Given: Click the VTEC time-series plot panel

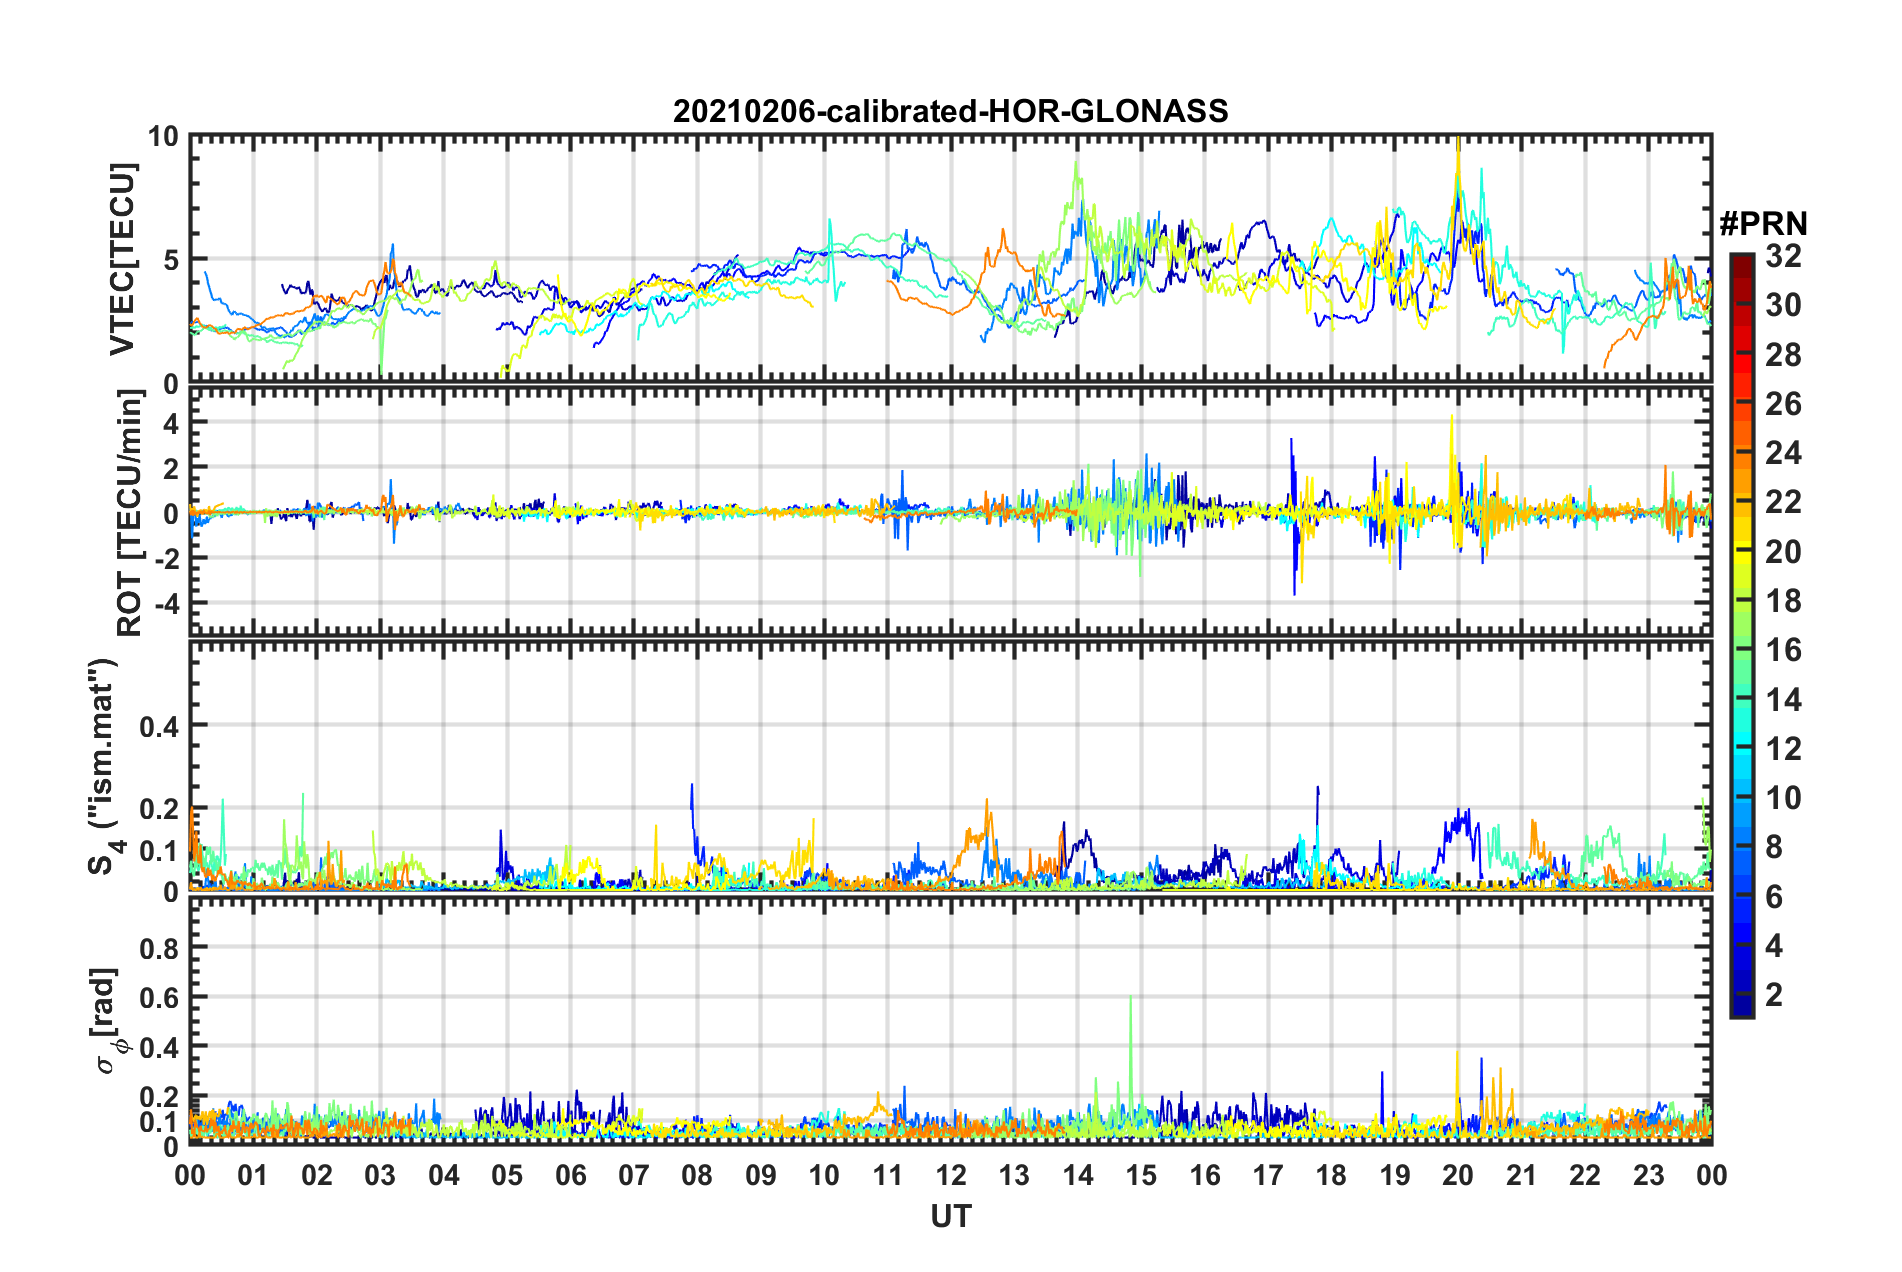Looking at the screenshot, I should (x=950, y=258).
